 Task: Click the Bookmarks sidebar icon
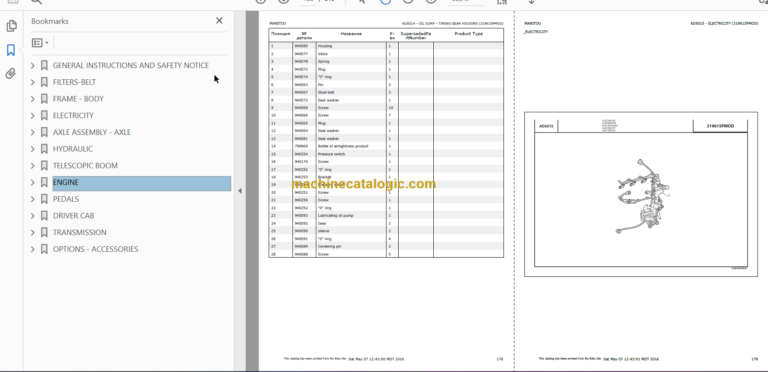11,50
